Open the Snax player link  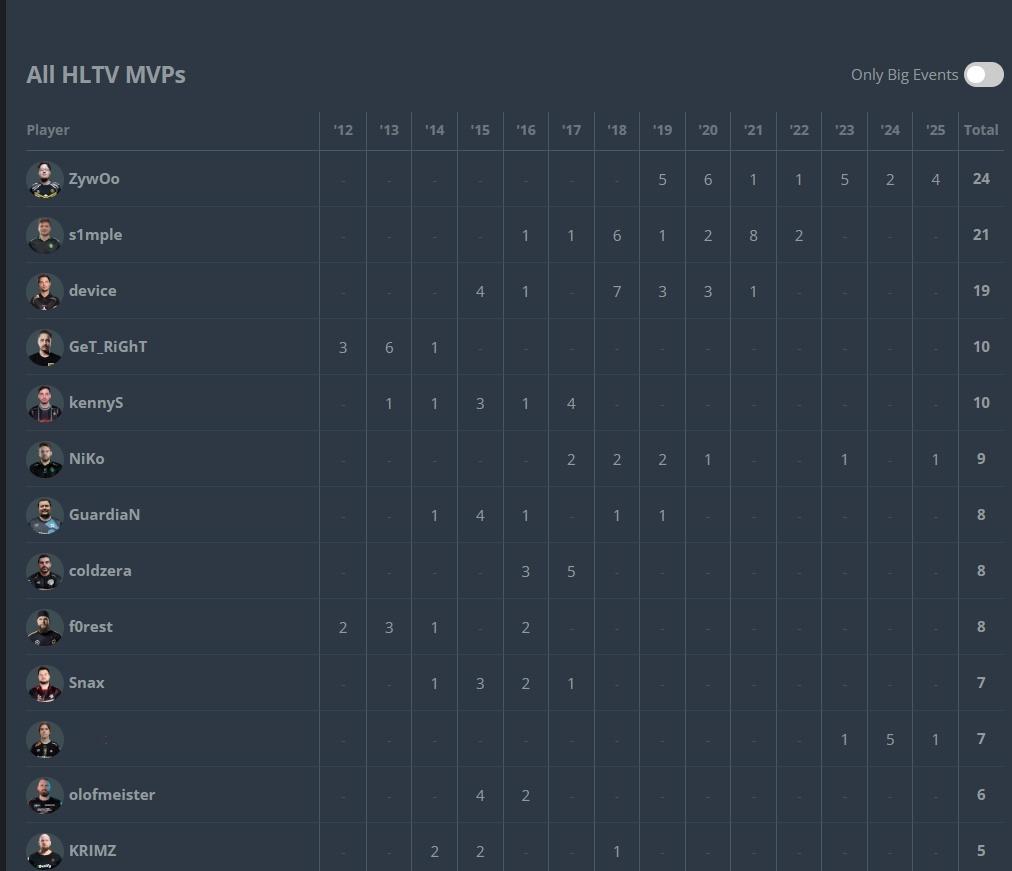(86, 683)
